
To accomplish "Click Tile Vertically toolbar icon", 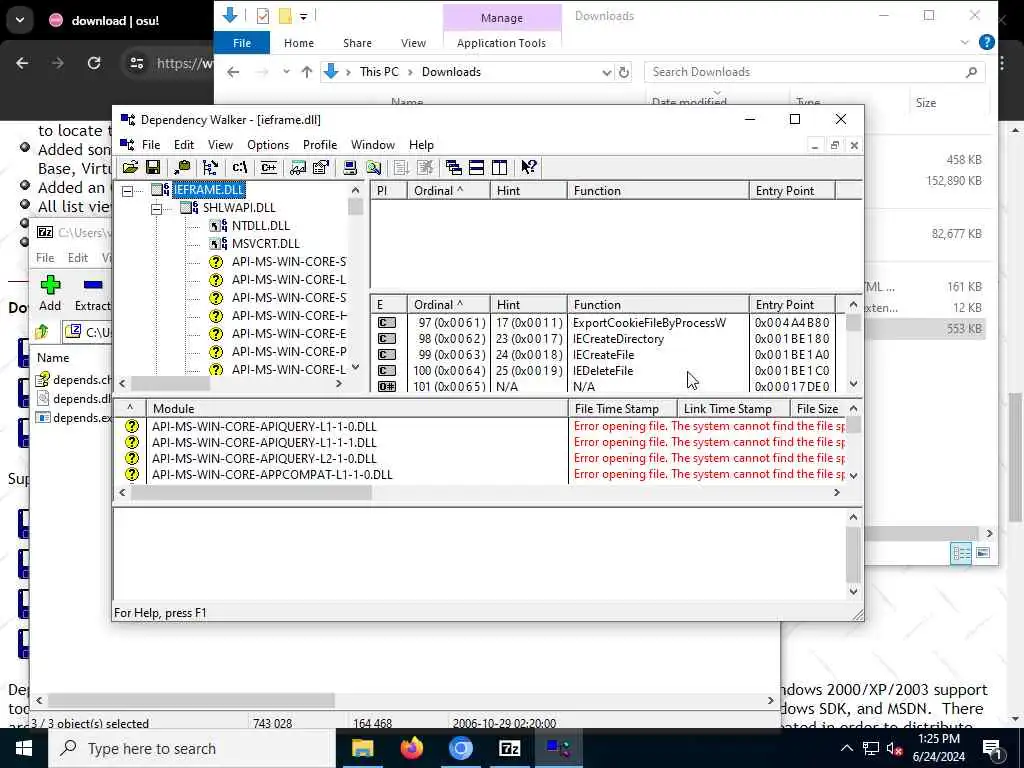I will pos(500,168).
